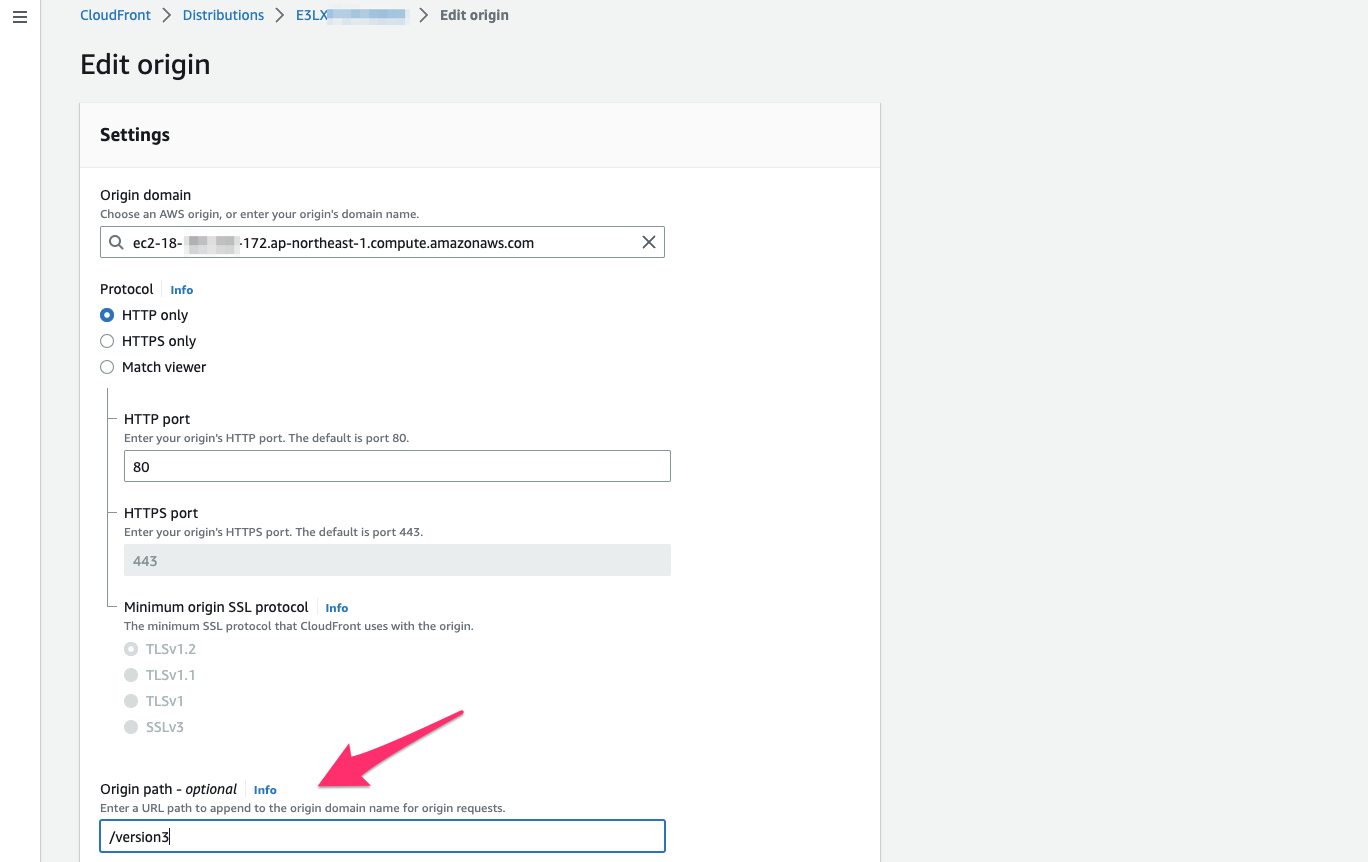Select the HTTPS only protocol option

107,341
